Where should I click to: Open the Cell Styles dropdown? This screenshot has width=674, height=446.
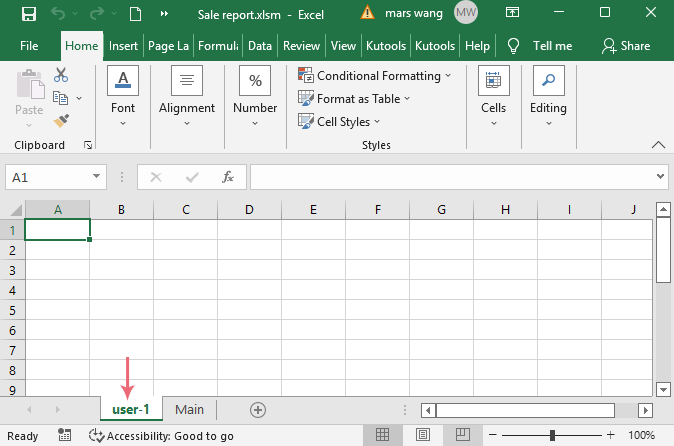point(339,122)
